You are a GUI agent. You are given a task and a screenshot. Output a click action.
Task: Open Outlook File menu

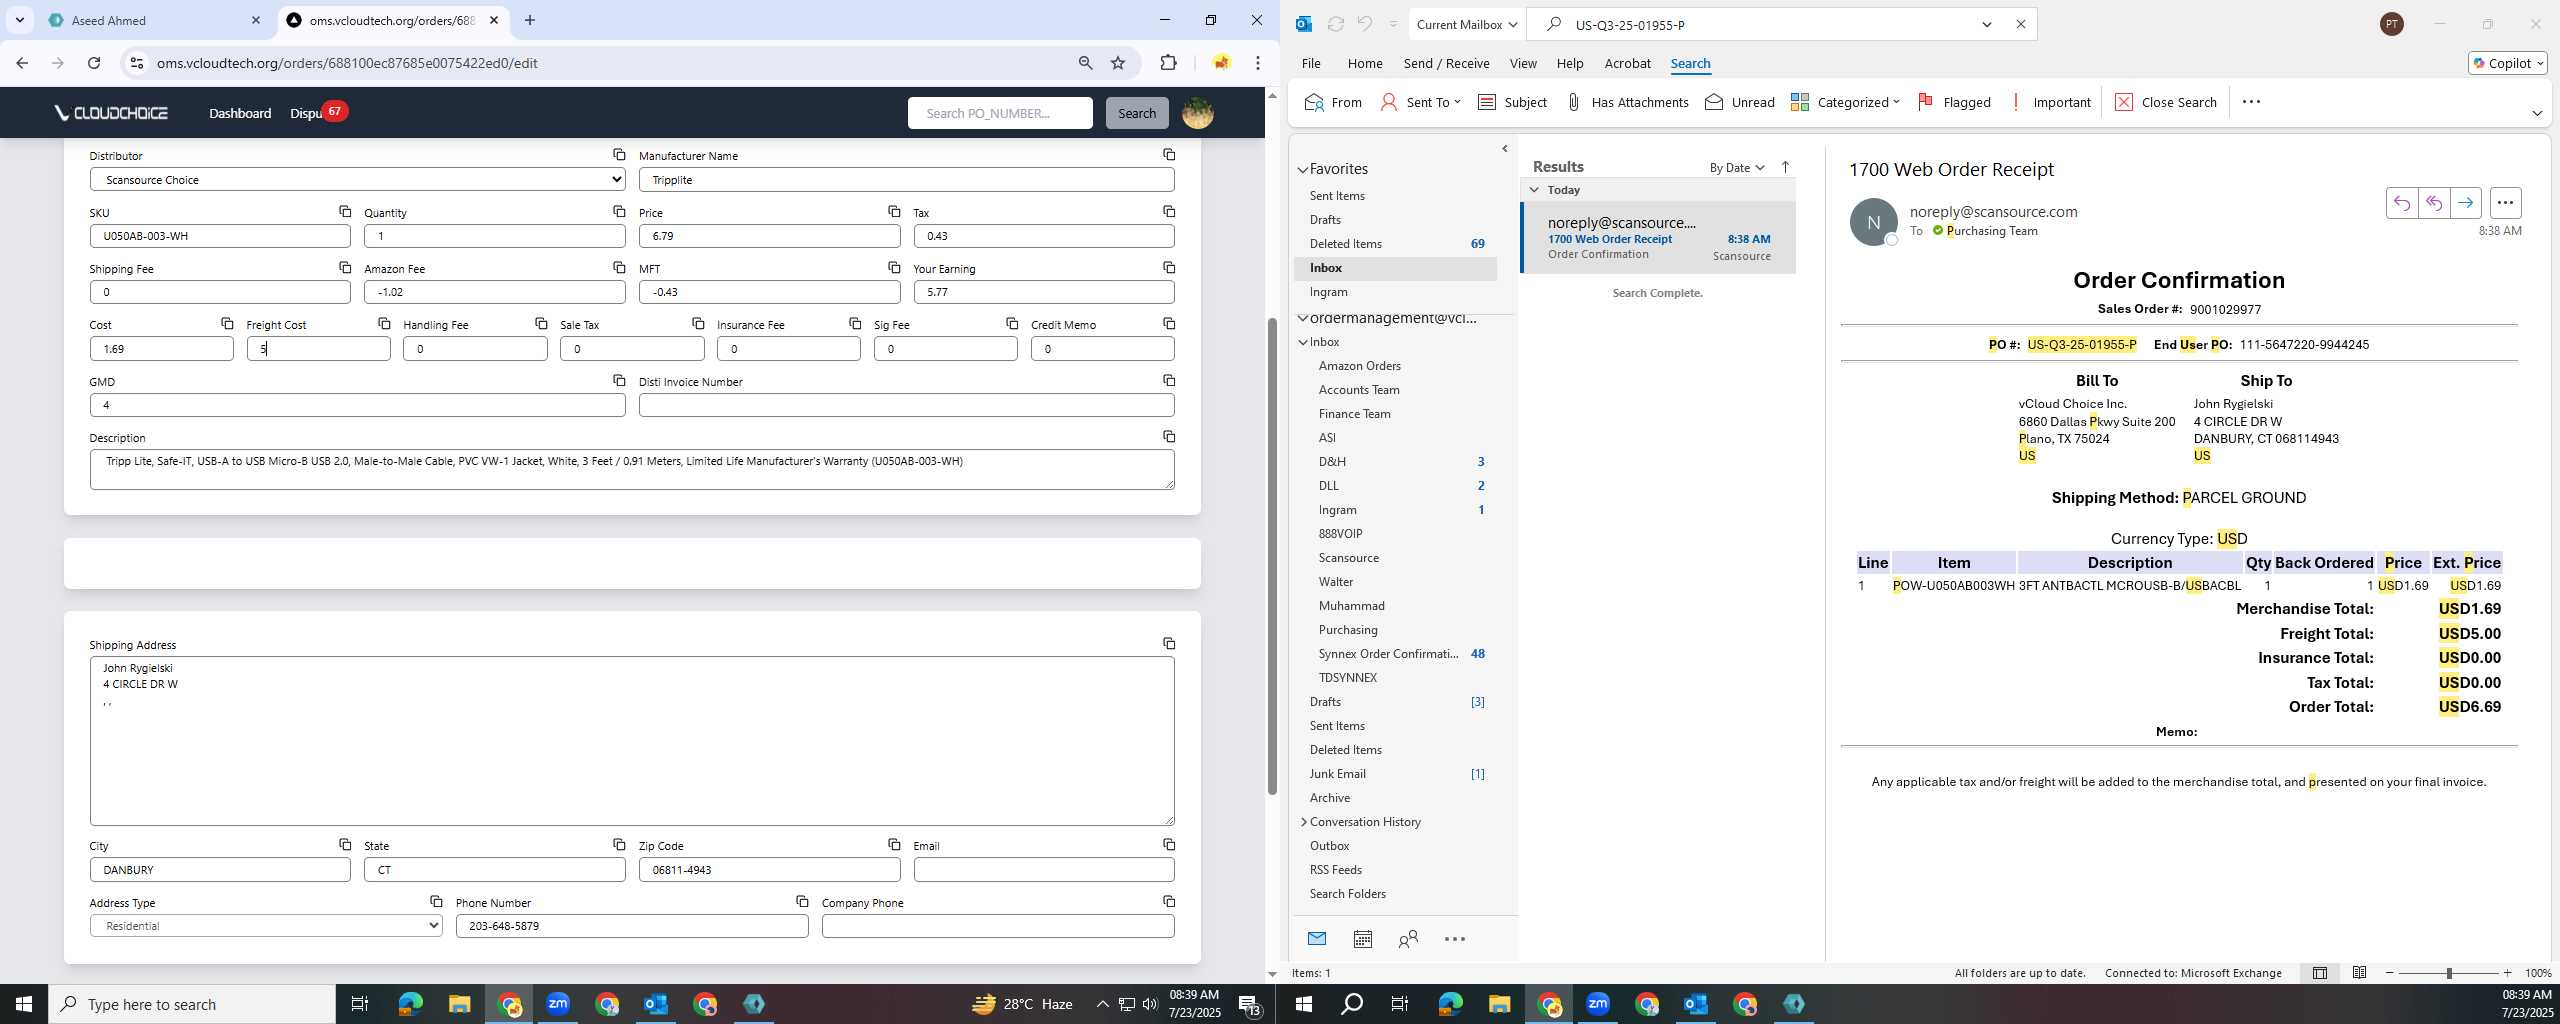point(1310,63)
